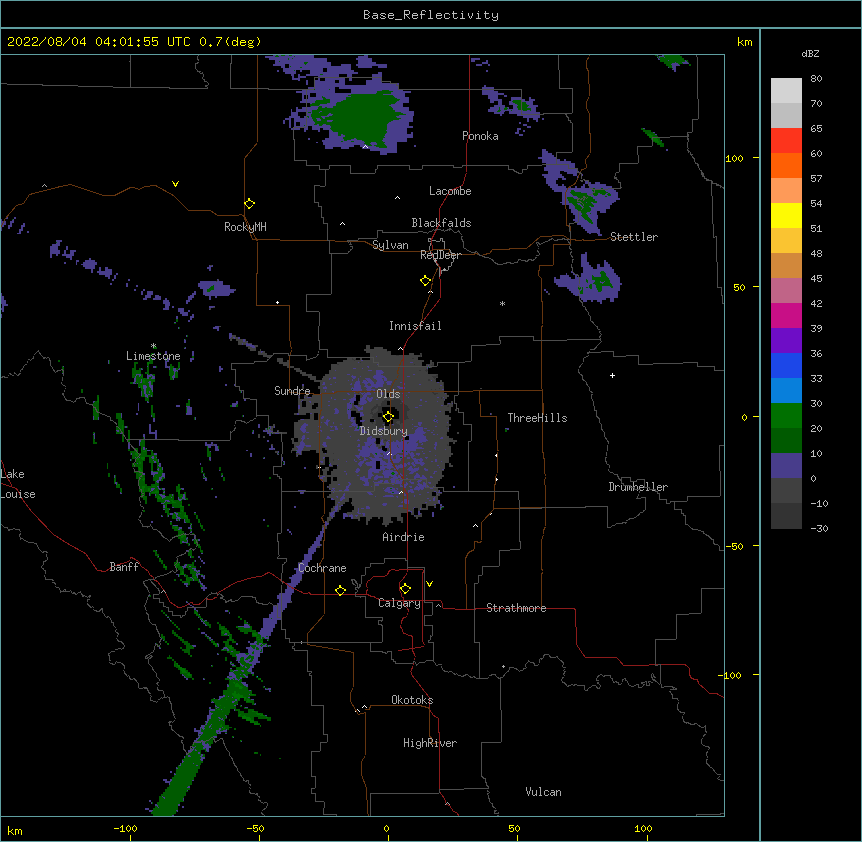Click the Strathmore town label

tap(516, 608)
